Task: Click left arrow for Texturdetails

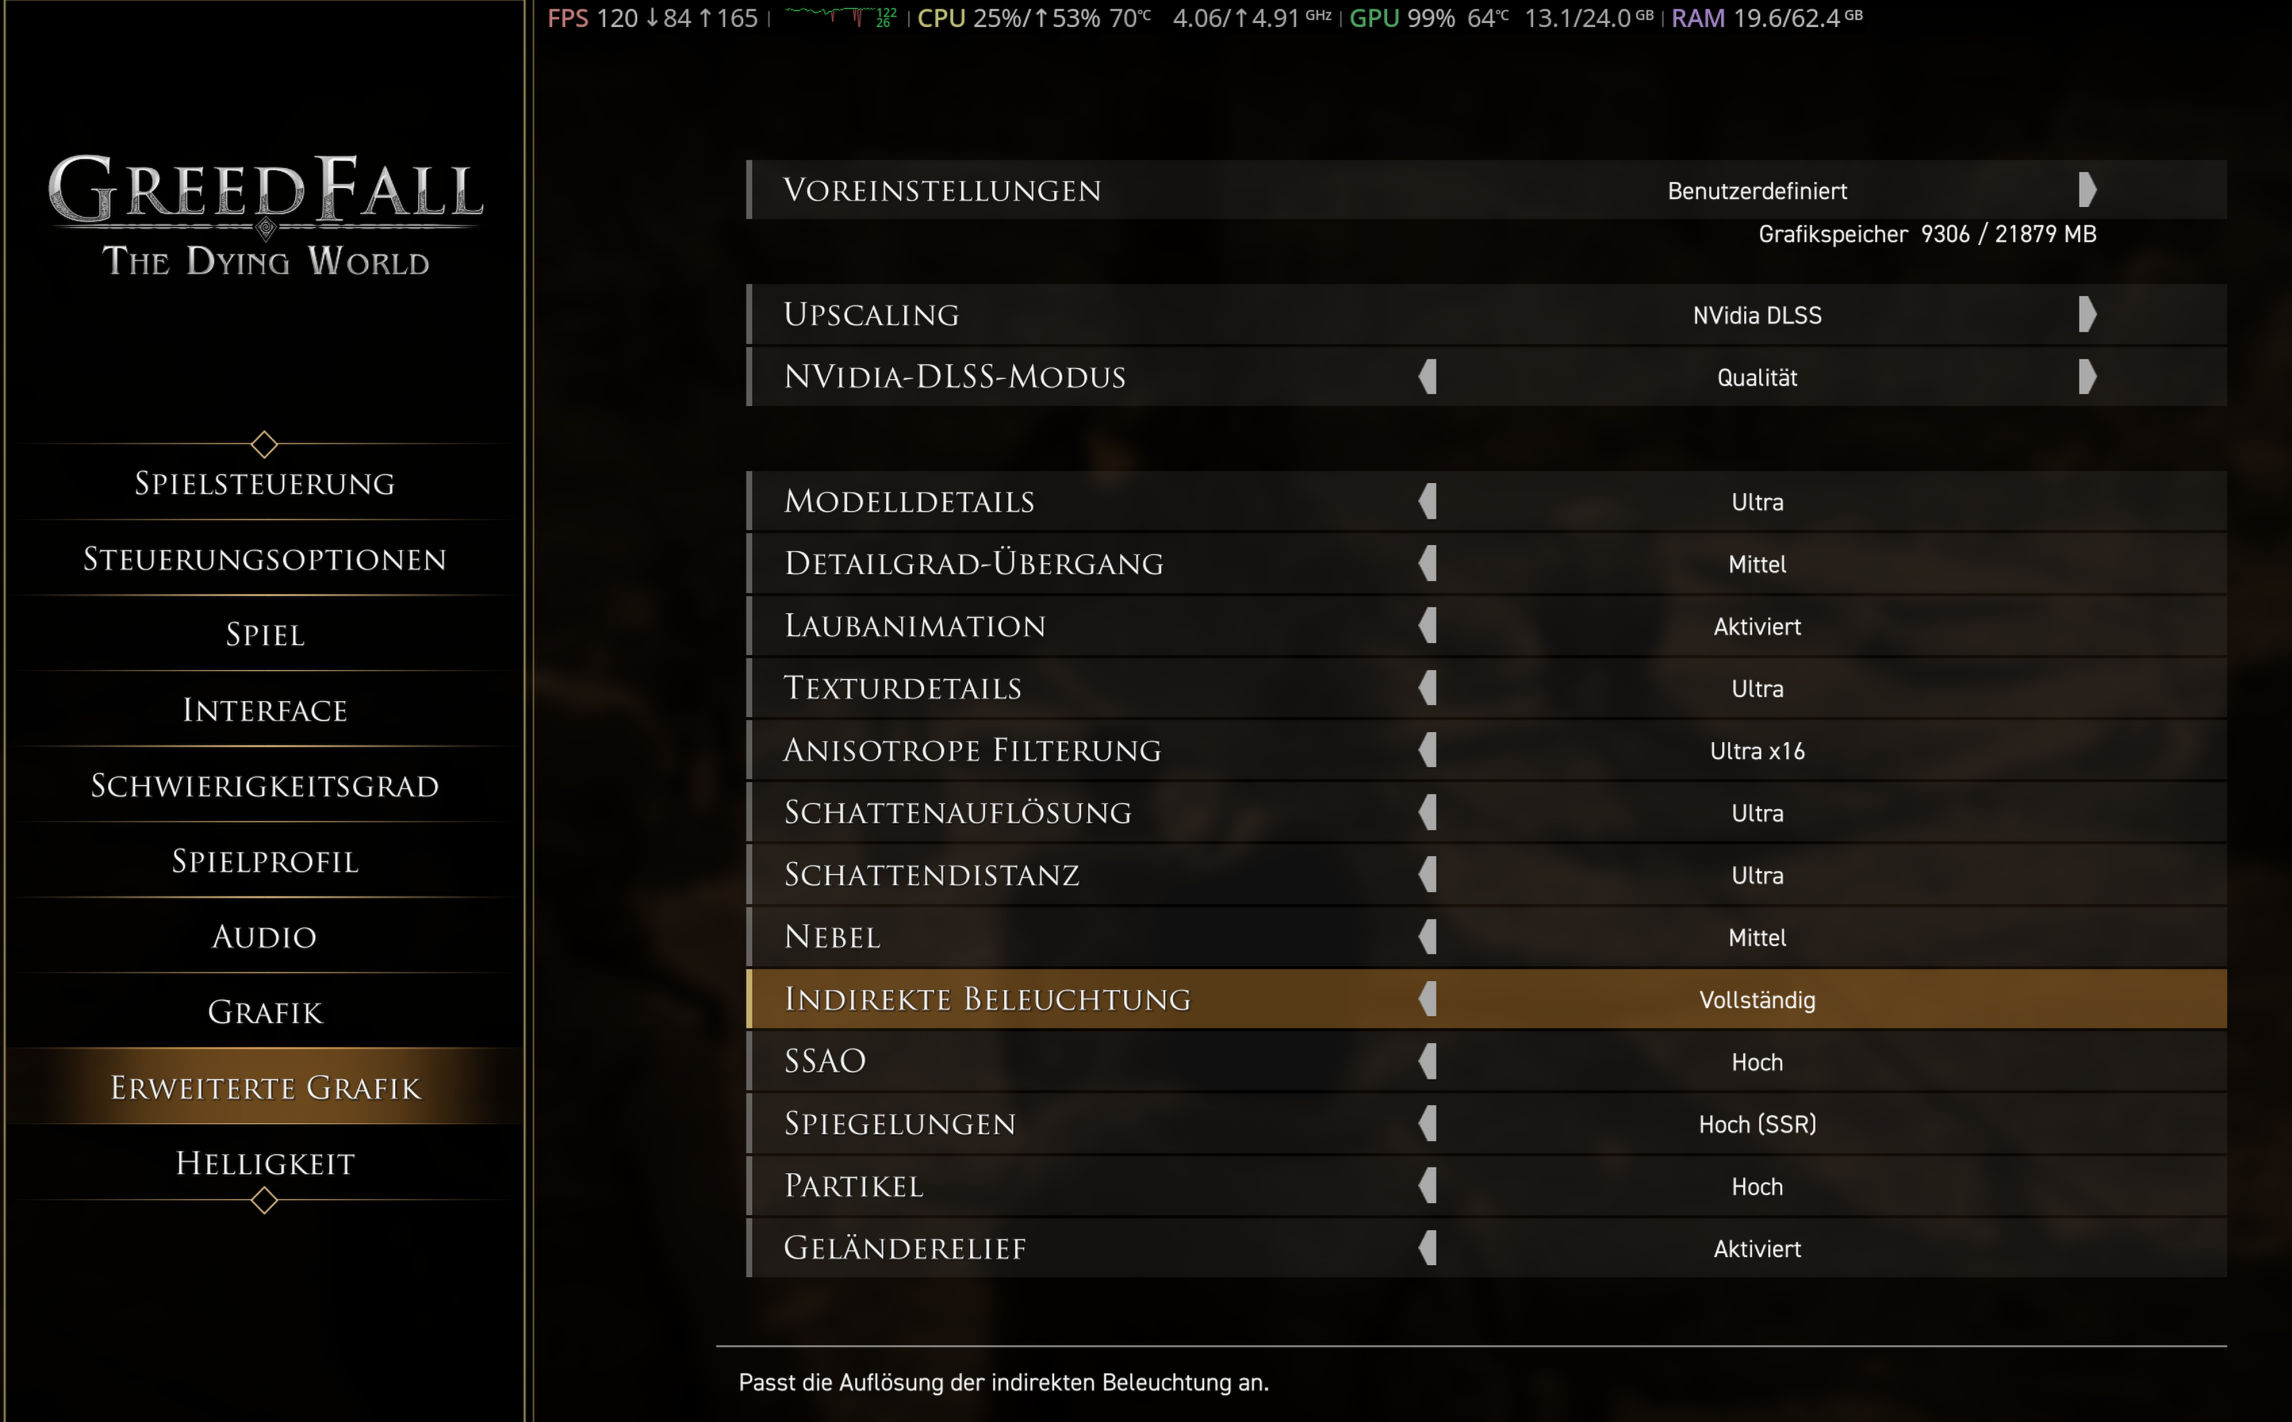Action: [x=1428, y=688]
